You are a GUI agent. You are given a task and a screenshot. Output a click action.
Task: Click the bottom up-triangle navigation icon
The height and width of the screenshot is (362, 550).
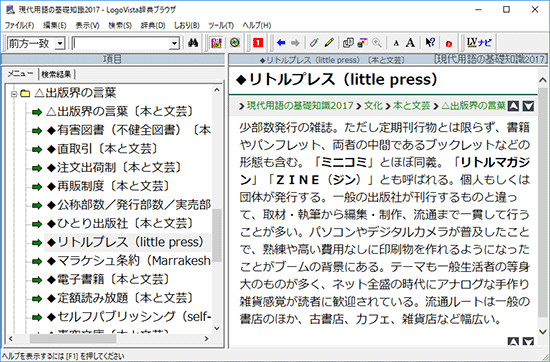[513, 342]
